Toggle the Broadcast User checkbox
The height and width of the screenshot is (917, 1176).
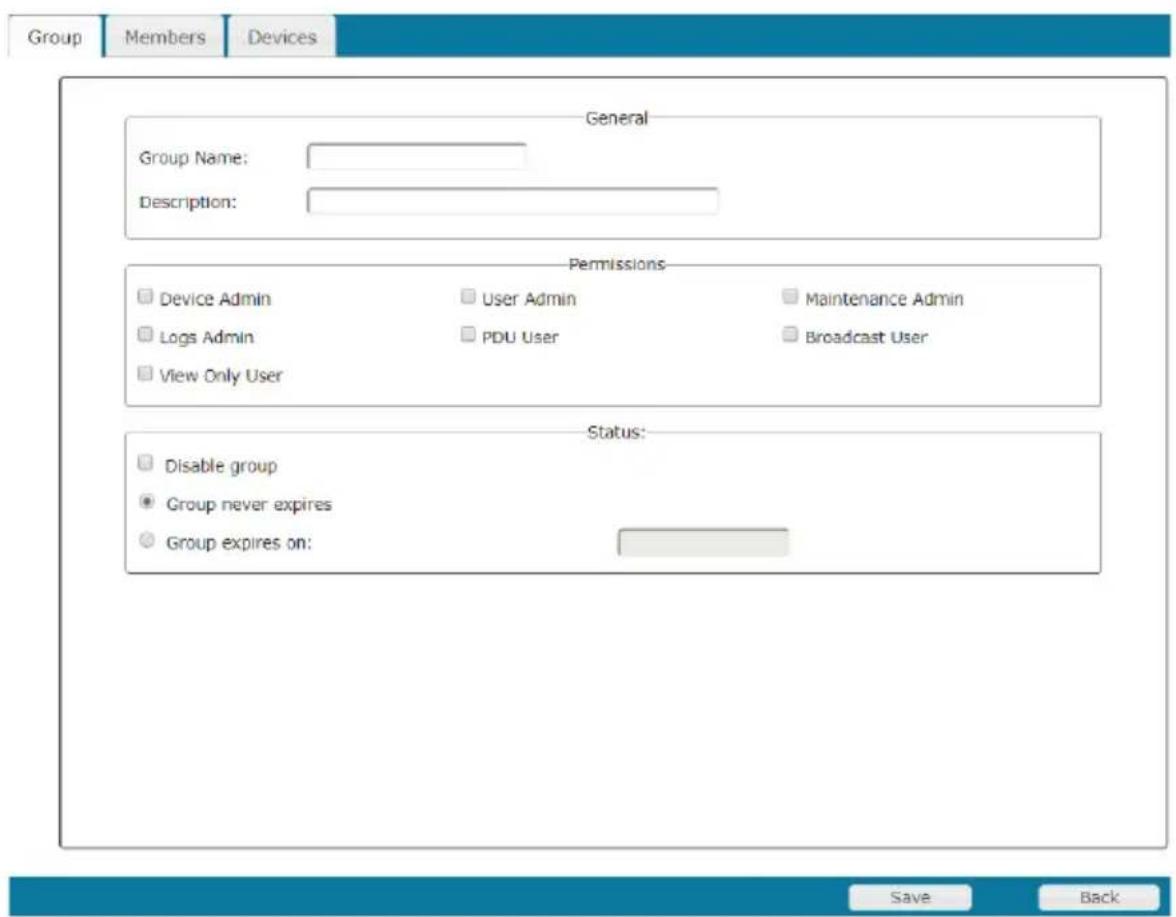(x=790, y=334)
